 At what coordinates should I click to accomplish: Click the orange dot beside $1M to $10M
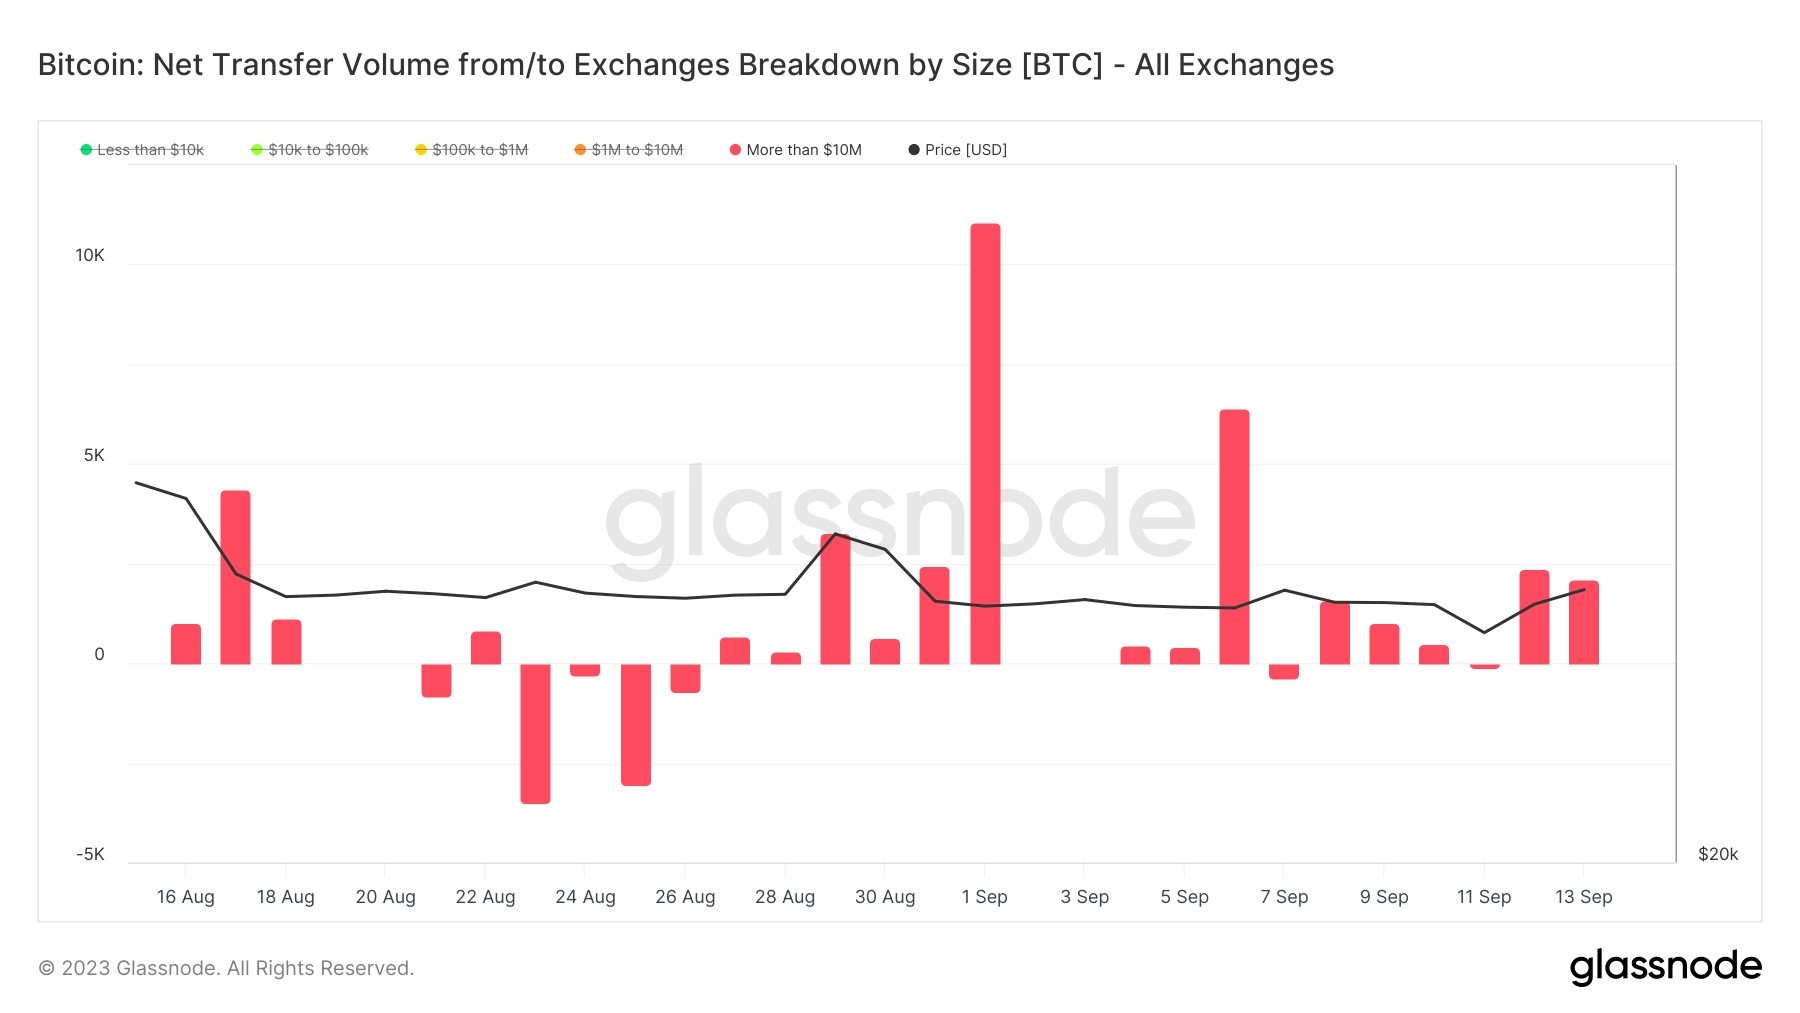pos(580,150)
